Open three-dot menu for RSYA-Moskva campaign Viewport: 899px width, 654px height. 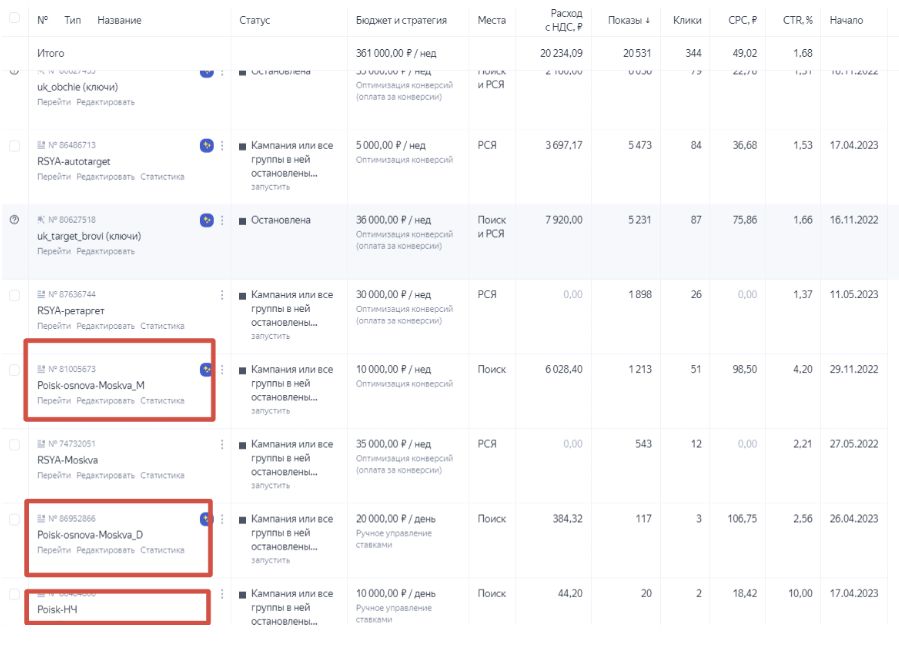point(222,444)
